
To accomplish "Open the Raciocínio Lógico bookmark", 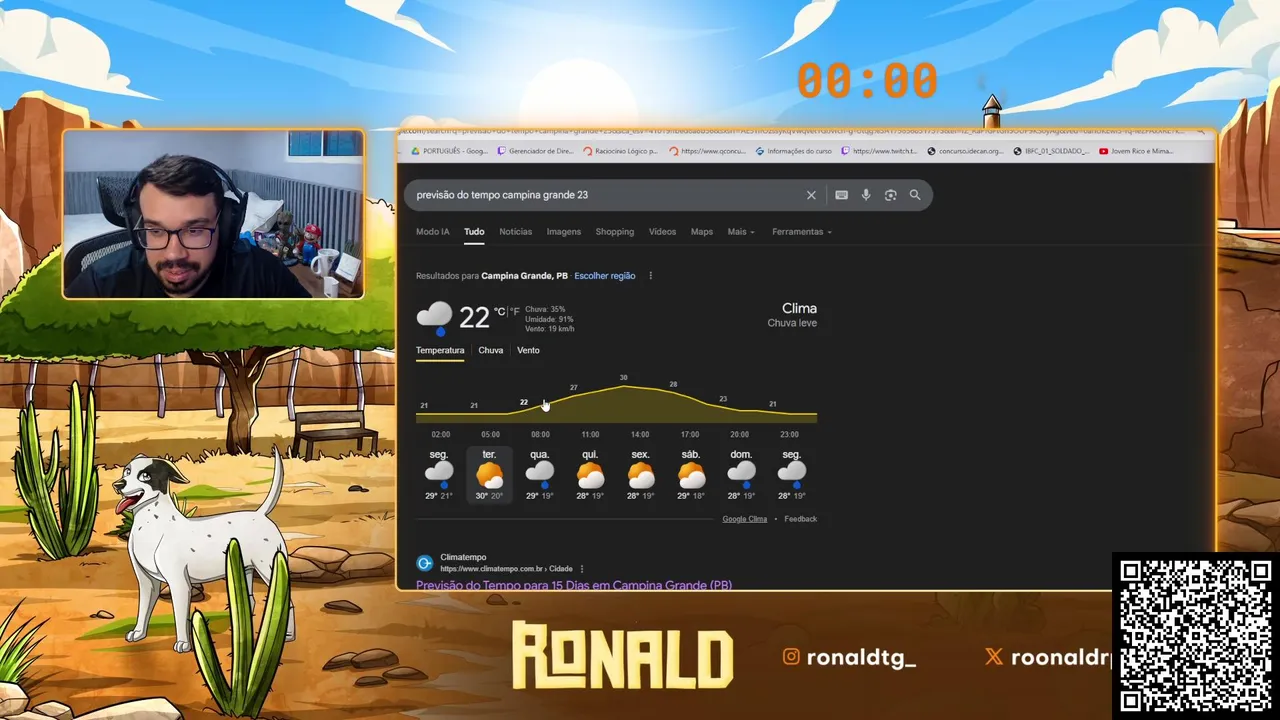I will 619,151.
